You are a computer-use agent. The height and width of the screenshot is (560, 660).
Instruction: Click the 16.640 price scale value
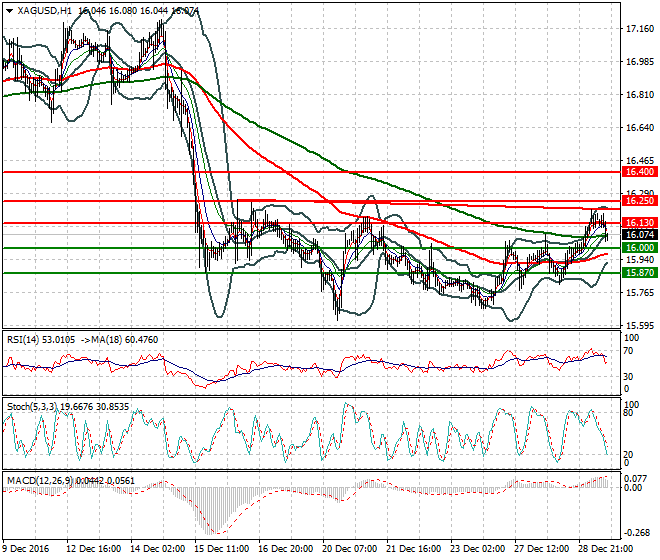click(640, 128)
